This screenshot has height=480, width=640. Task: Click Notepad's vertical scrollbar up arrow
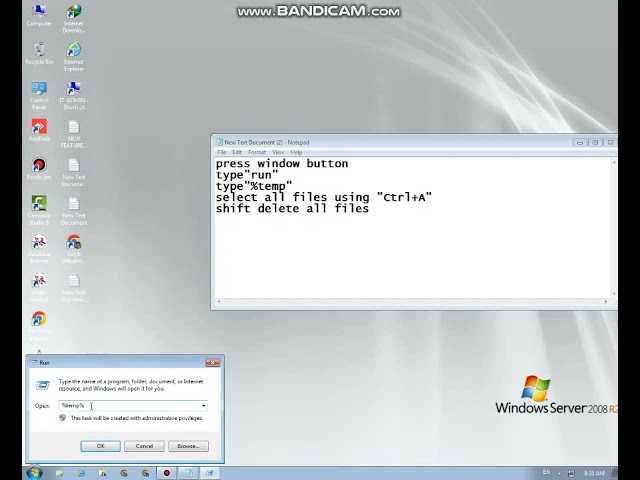(613, 162)
